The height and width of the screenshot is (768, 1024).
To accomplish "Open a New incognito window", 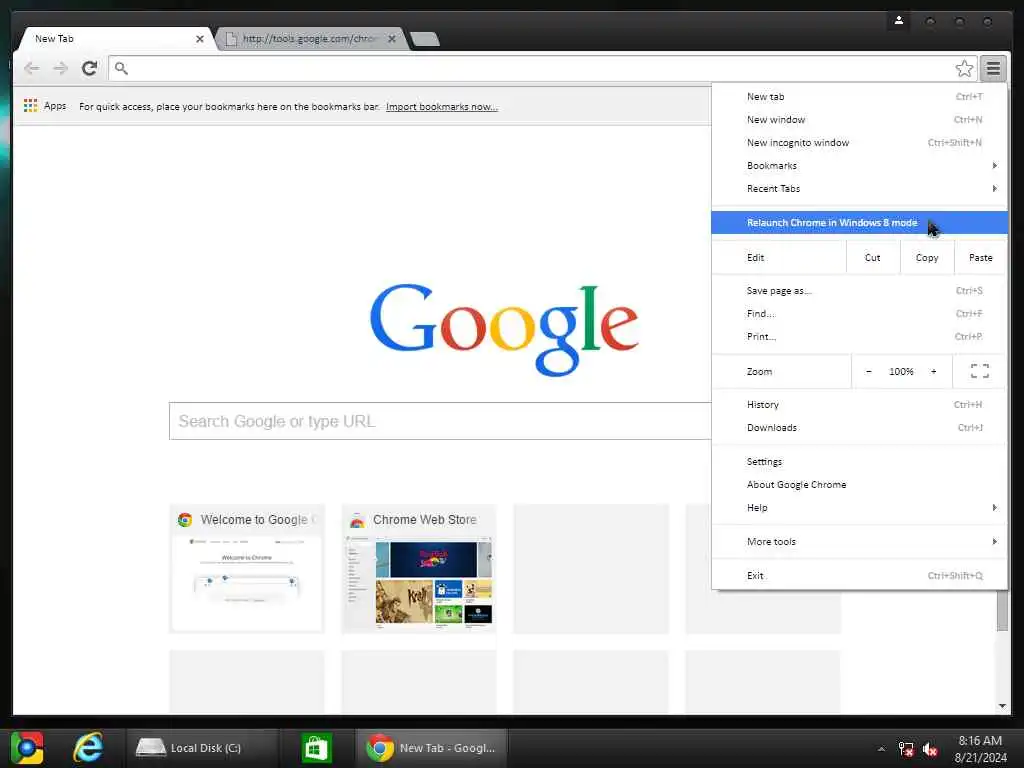I will tap(859, 142).
